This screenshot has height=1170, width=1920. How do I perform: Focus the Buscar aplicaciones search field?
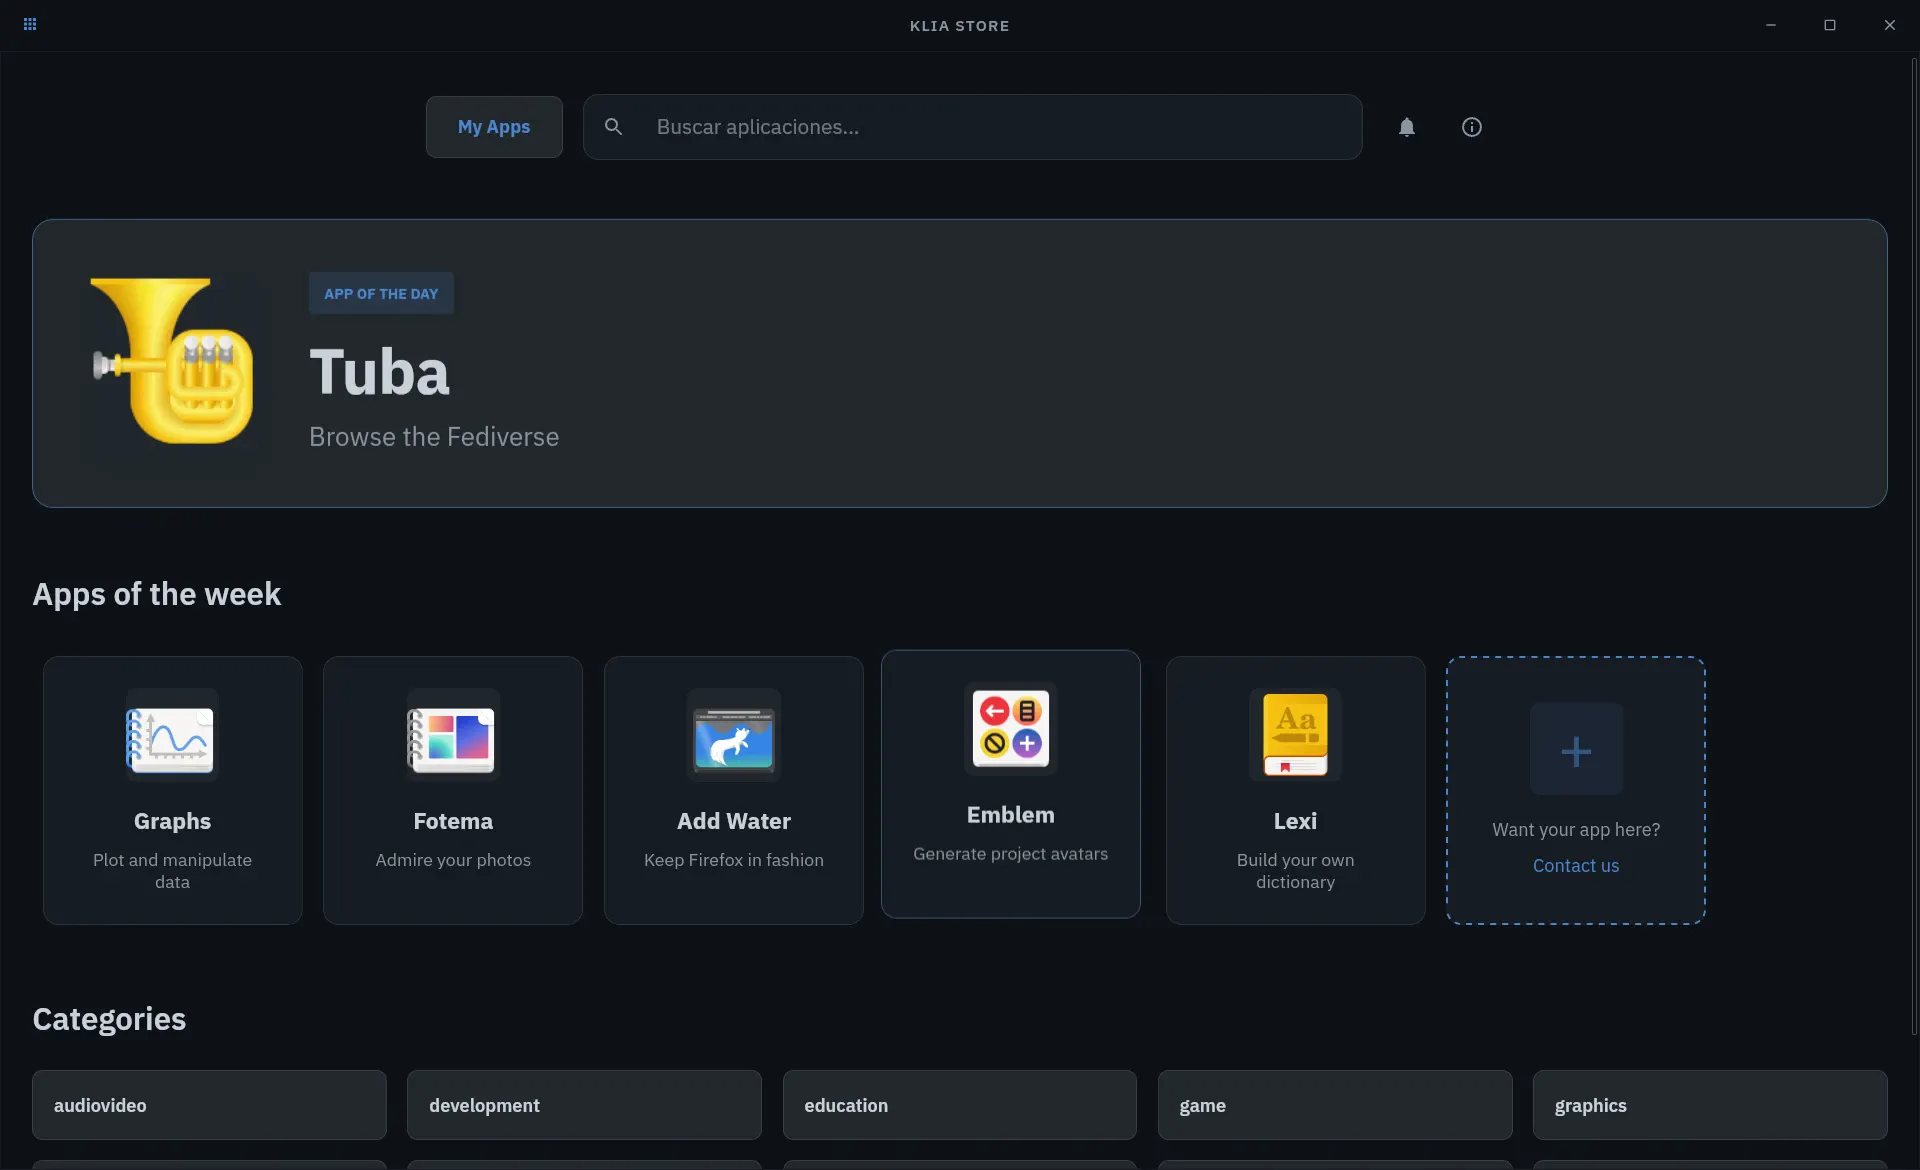pyautogui.click(x=973, y=127)
